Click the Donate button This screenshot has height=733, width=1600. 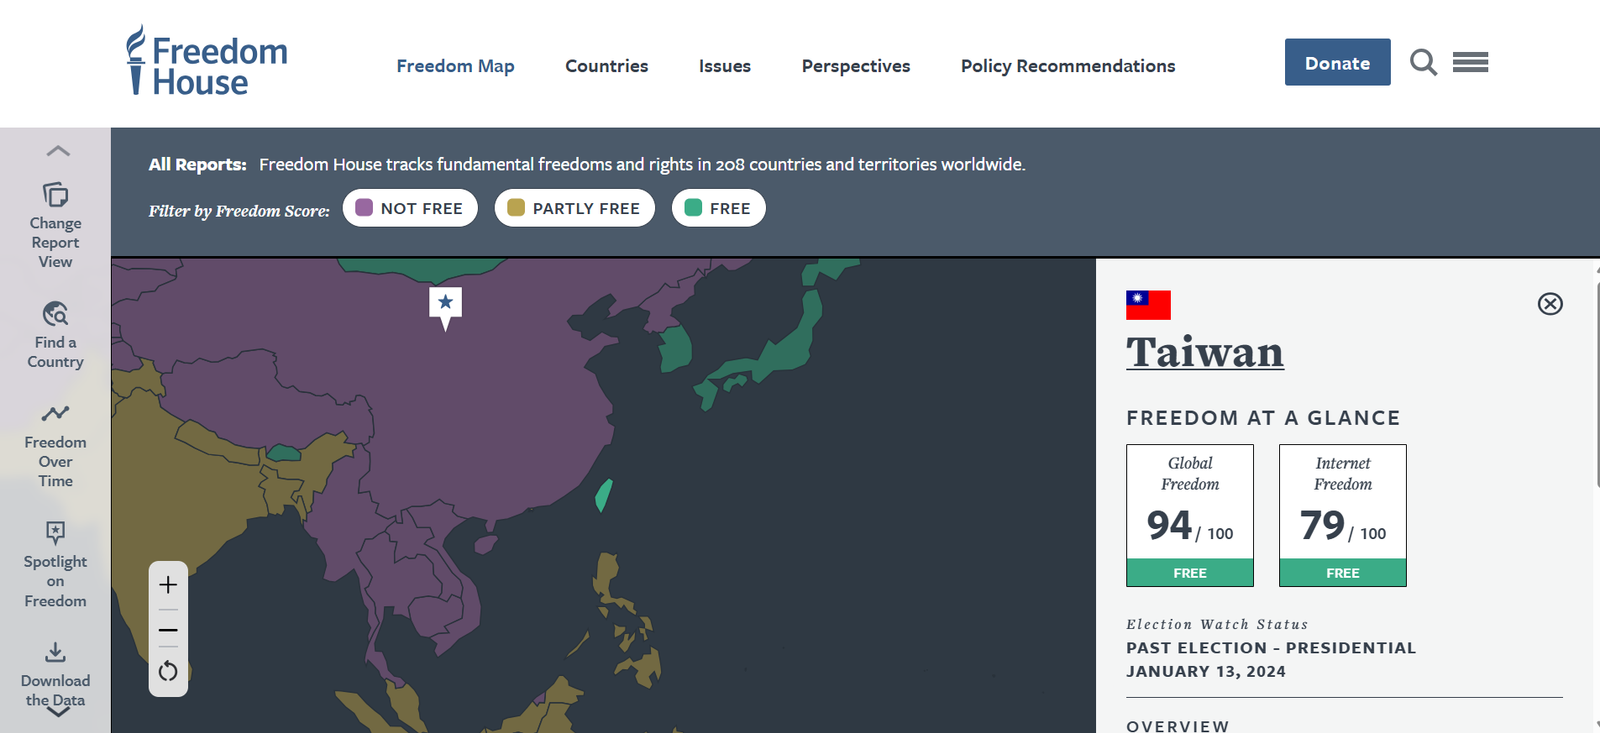pos(1337,62)
